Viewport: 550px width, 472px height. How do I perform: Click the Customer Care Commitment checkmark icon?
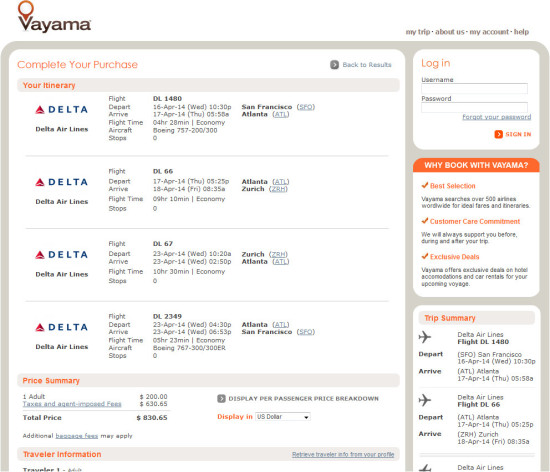[425, 221]
